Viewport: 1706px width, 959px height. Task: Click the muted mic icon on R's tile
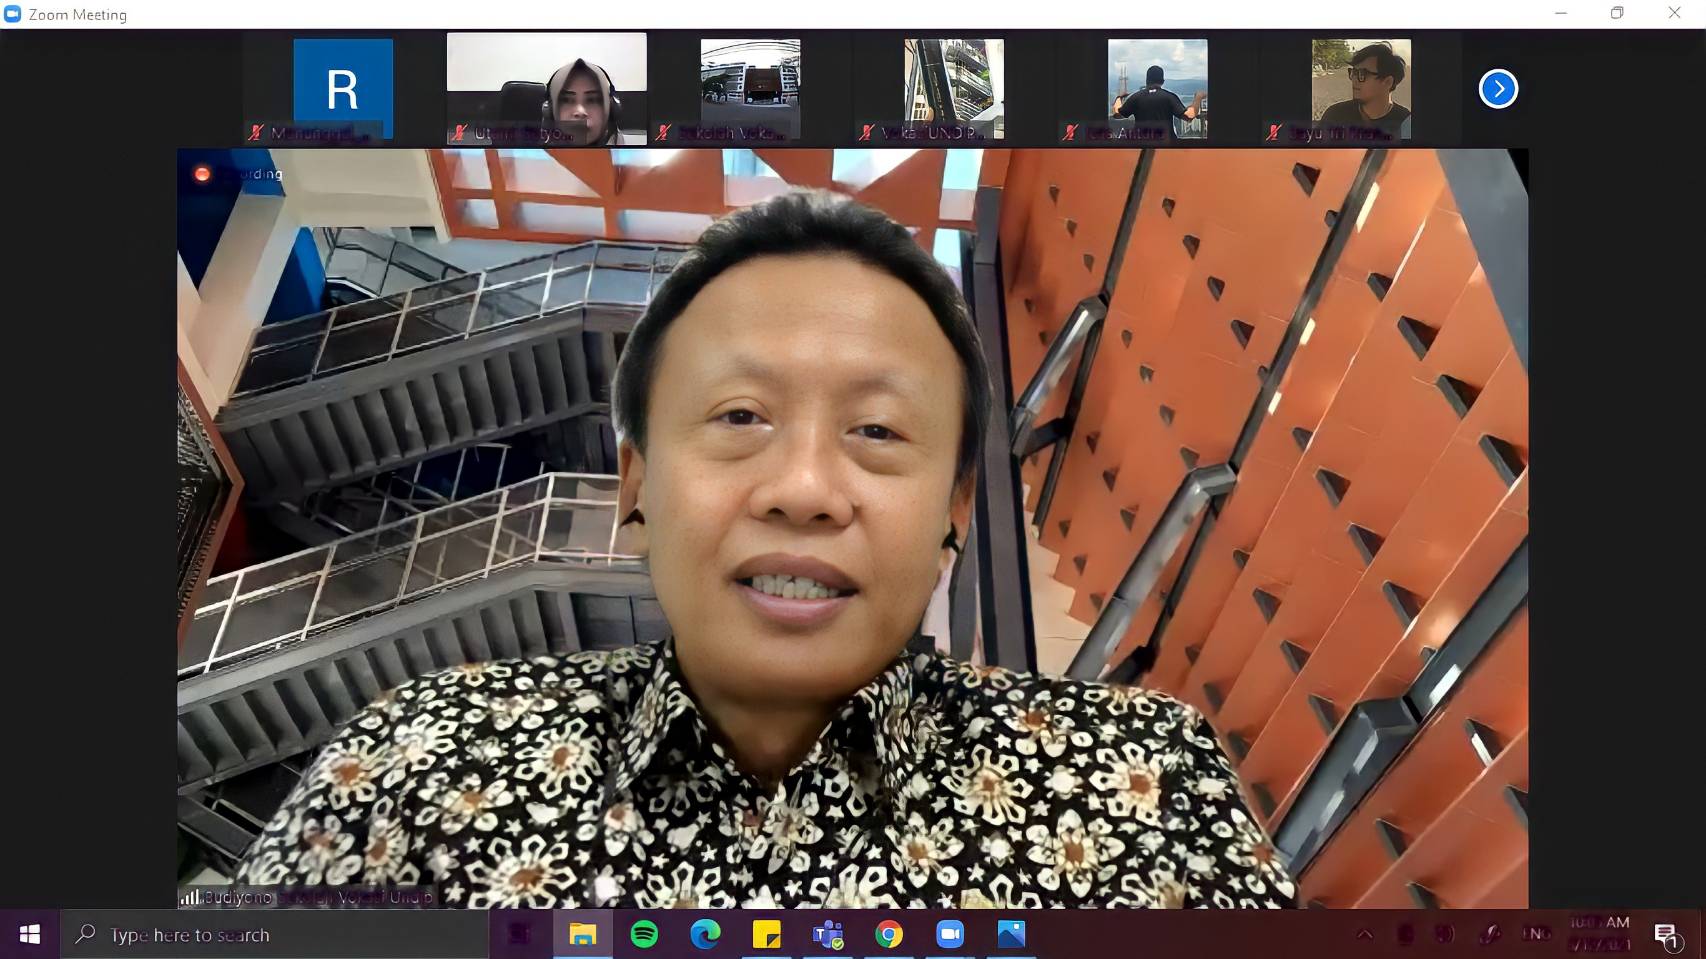tap(257, 132)
